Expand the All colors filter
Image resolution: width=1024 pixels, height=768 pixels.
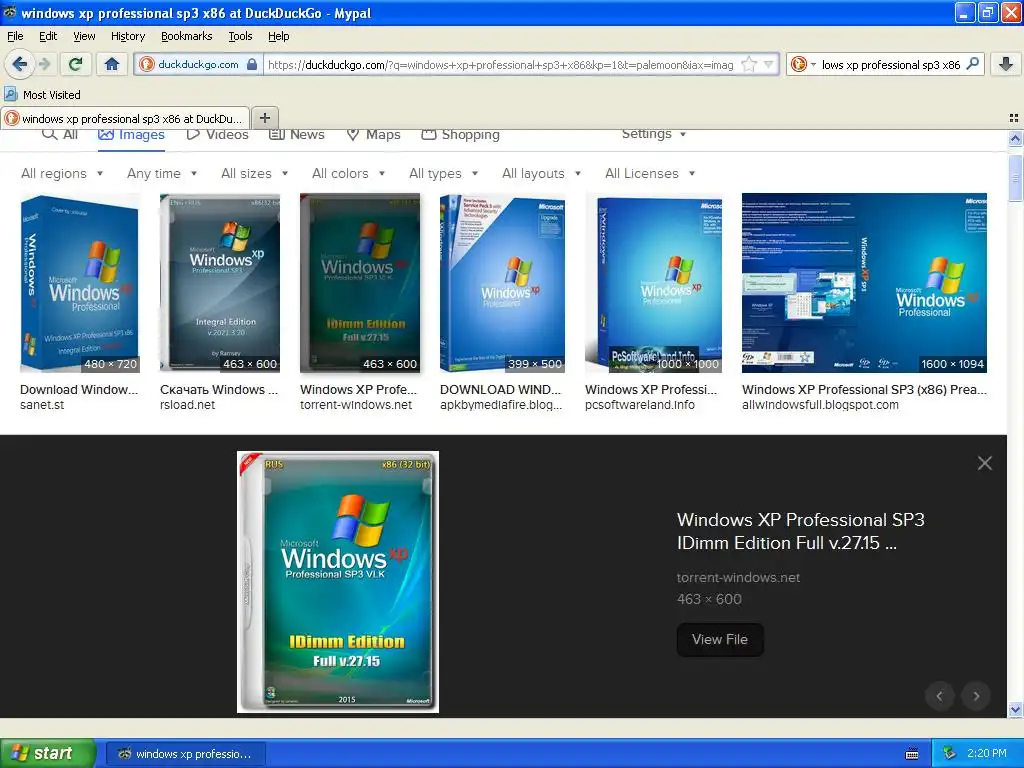pyautogui.click(x=348, y=174)
